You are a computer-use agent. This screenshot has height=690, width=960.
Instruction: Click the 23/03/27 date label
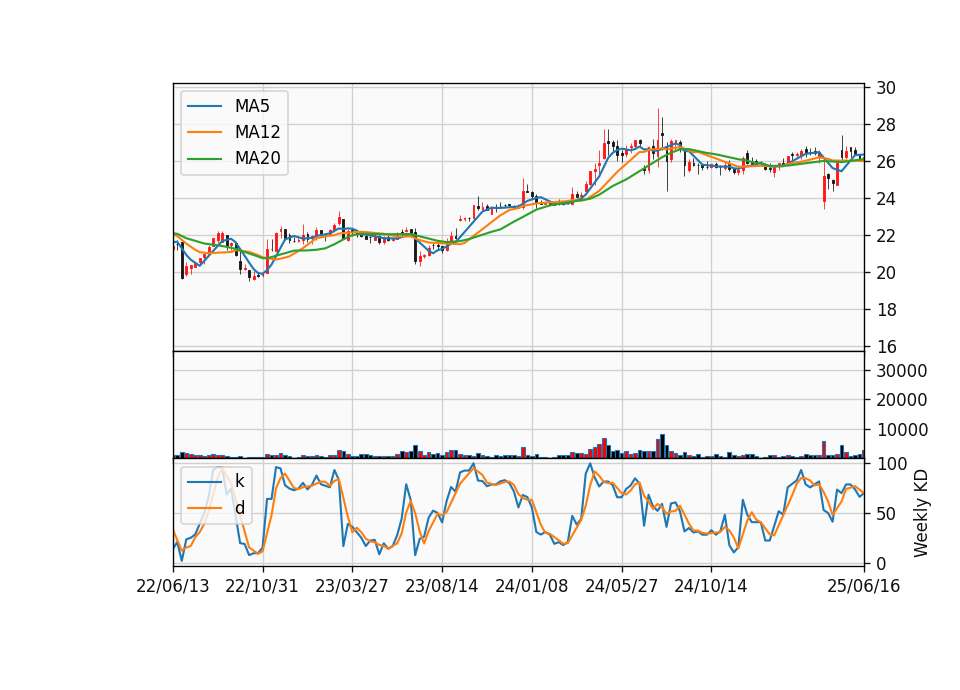351,586
